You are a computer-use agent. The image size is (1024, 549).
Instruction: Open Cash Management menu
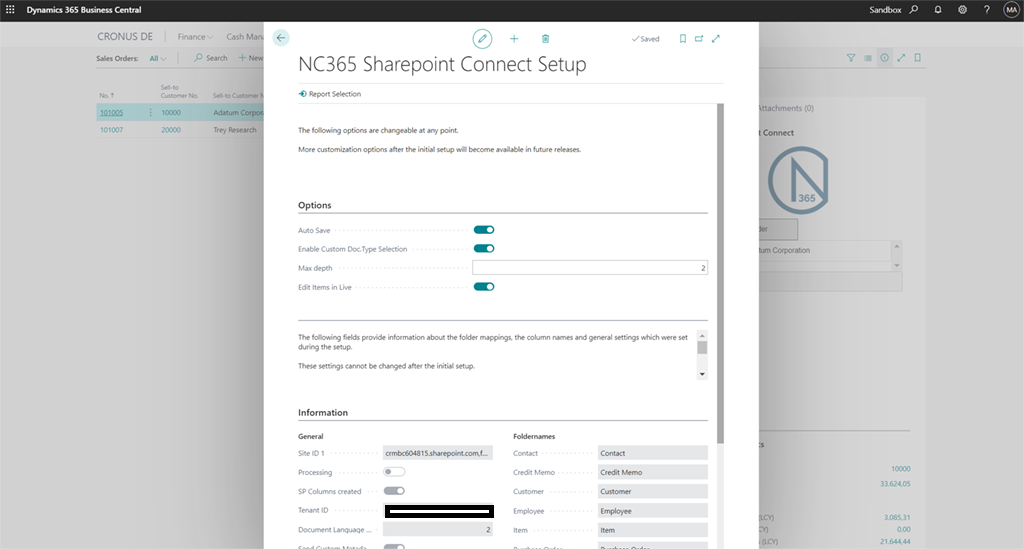pyautogui.click(x=245, y=37)
